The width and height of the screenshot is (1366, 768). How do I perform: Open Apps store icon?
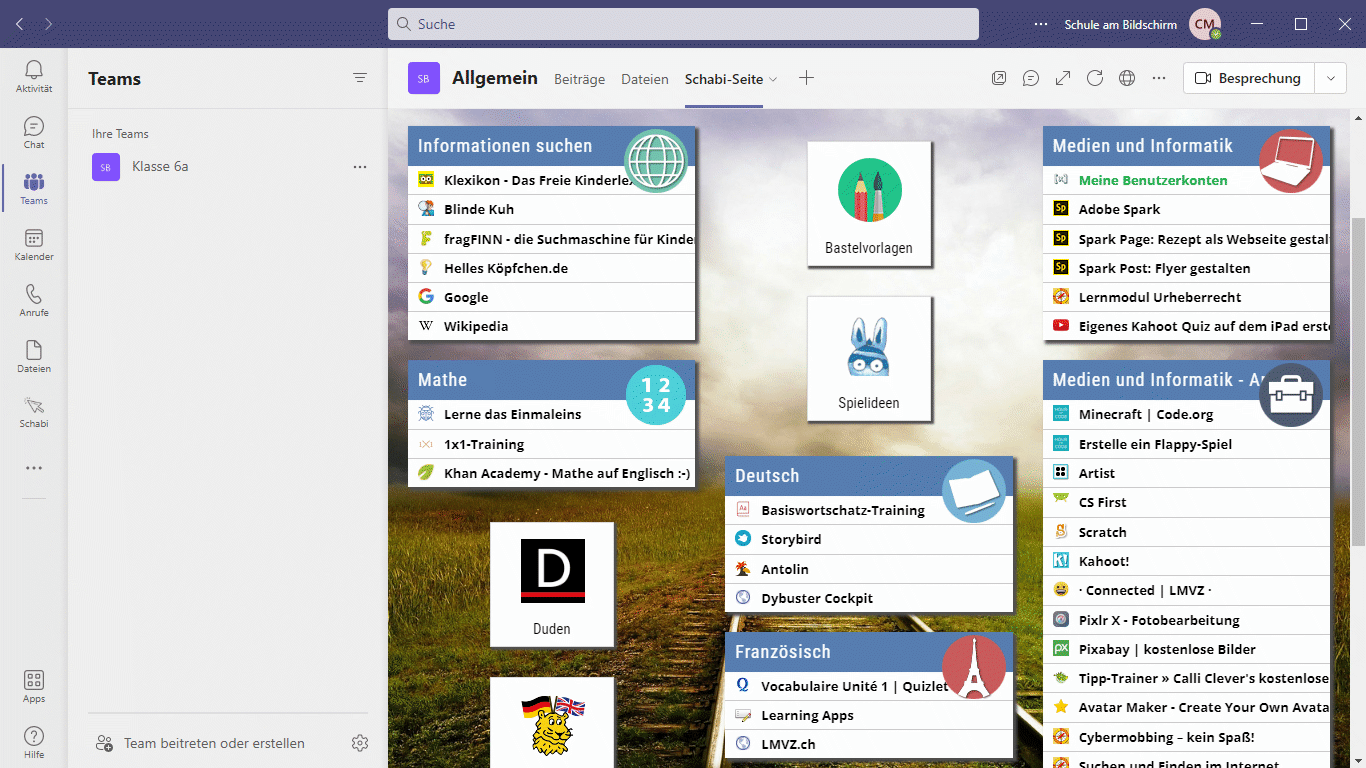pyautogui.click(x=34, y=686)
